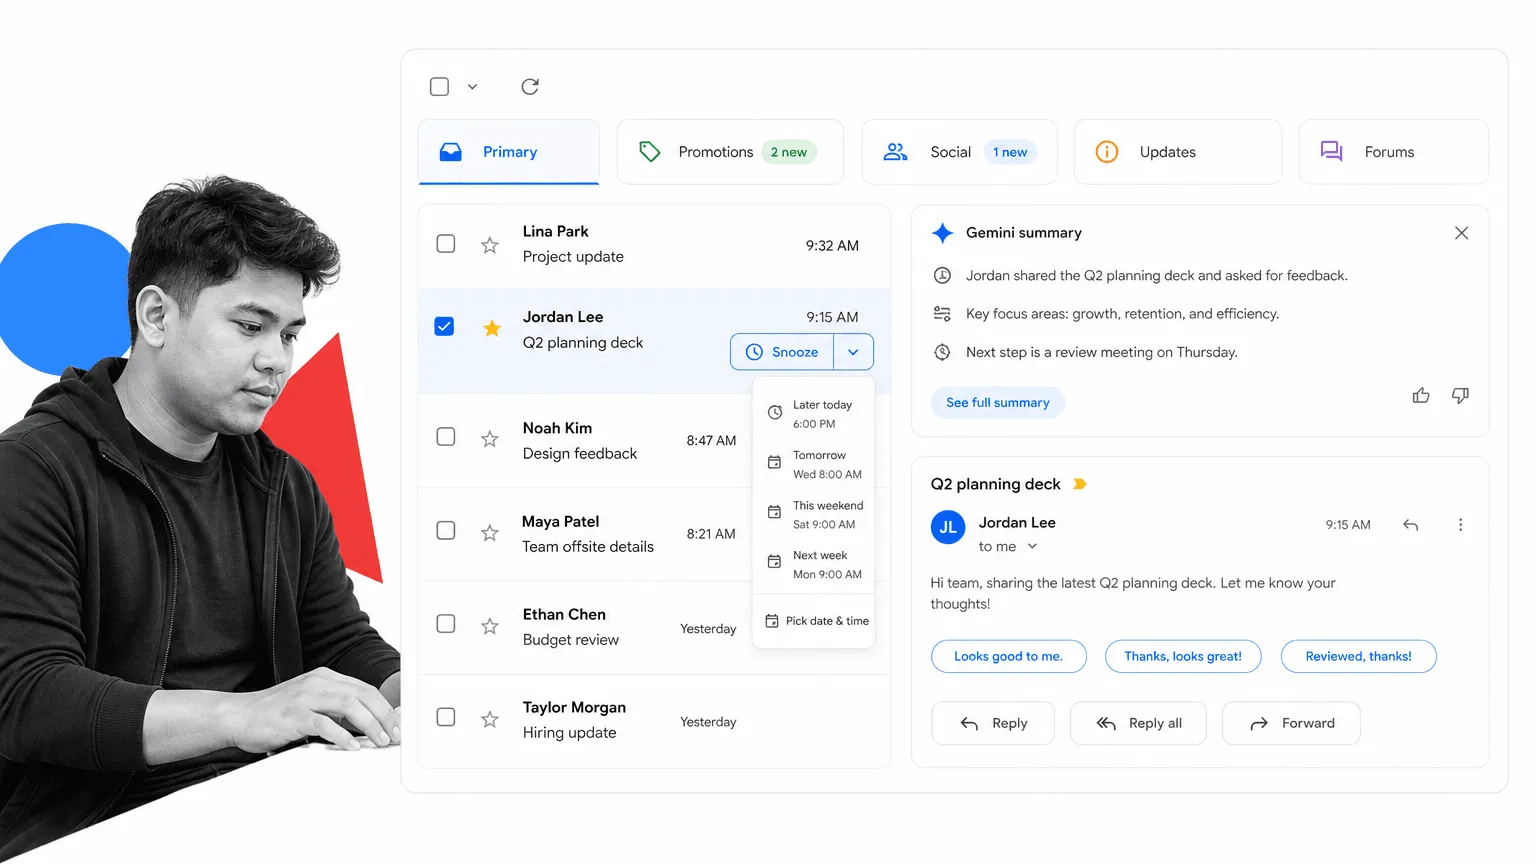Image resolution: width=1536 pixels, height=864 pixels.
Task: Open the three-dot more options menu
Action: click(1460, 525)
